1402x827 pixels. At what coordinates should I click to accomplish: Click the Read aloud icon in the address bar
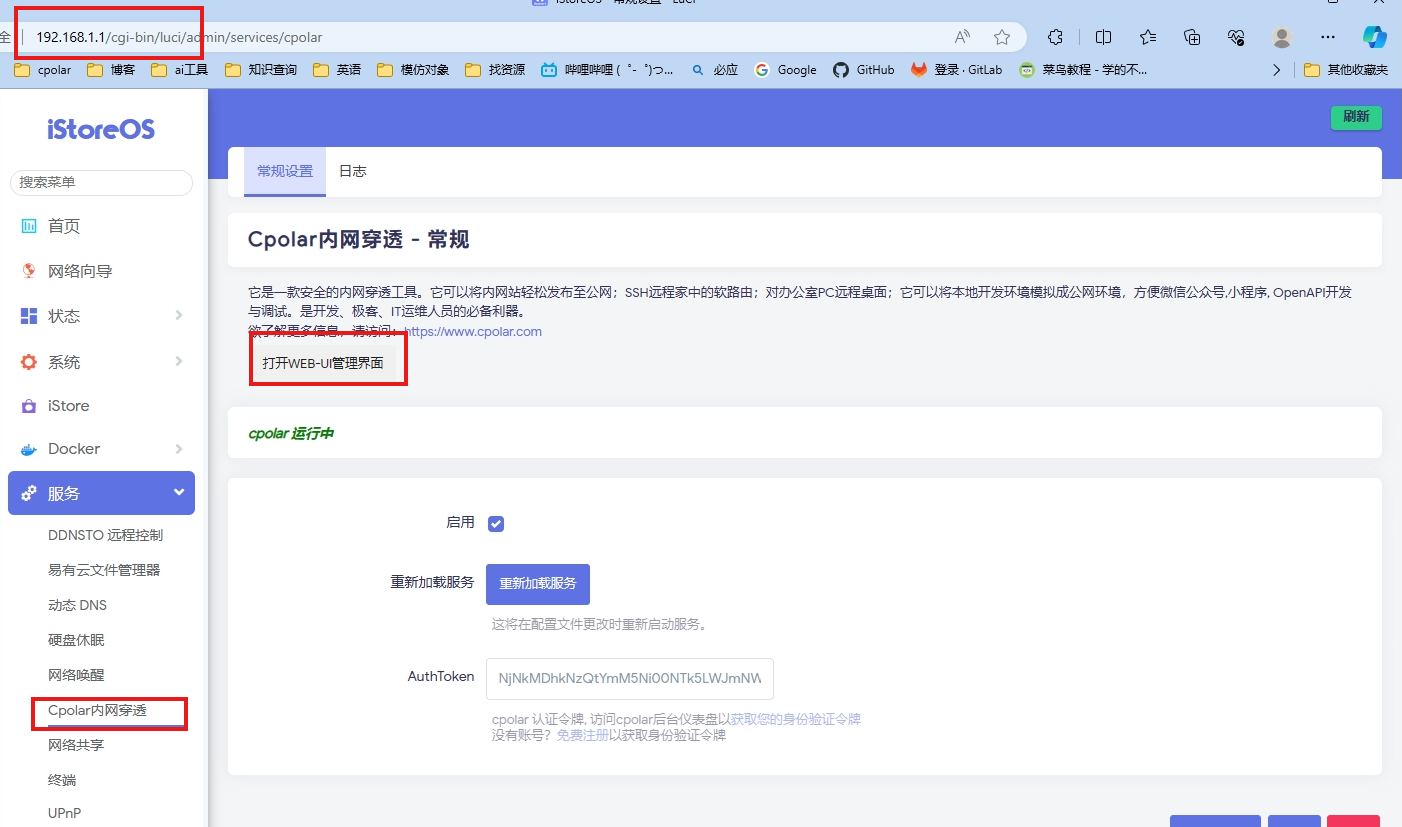(963, 37)
